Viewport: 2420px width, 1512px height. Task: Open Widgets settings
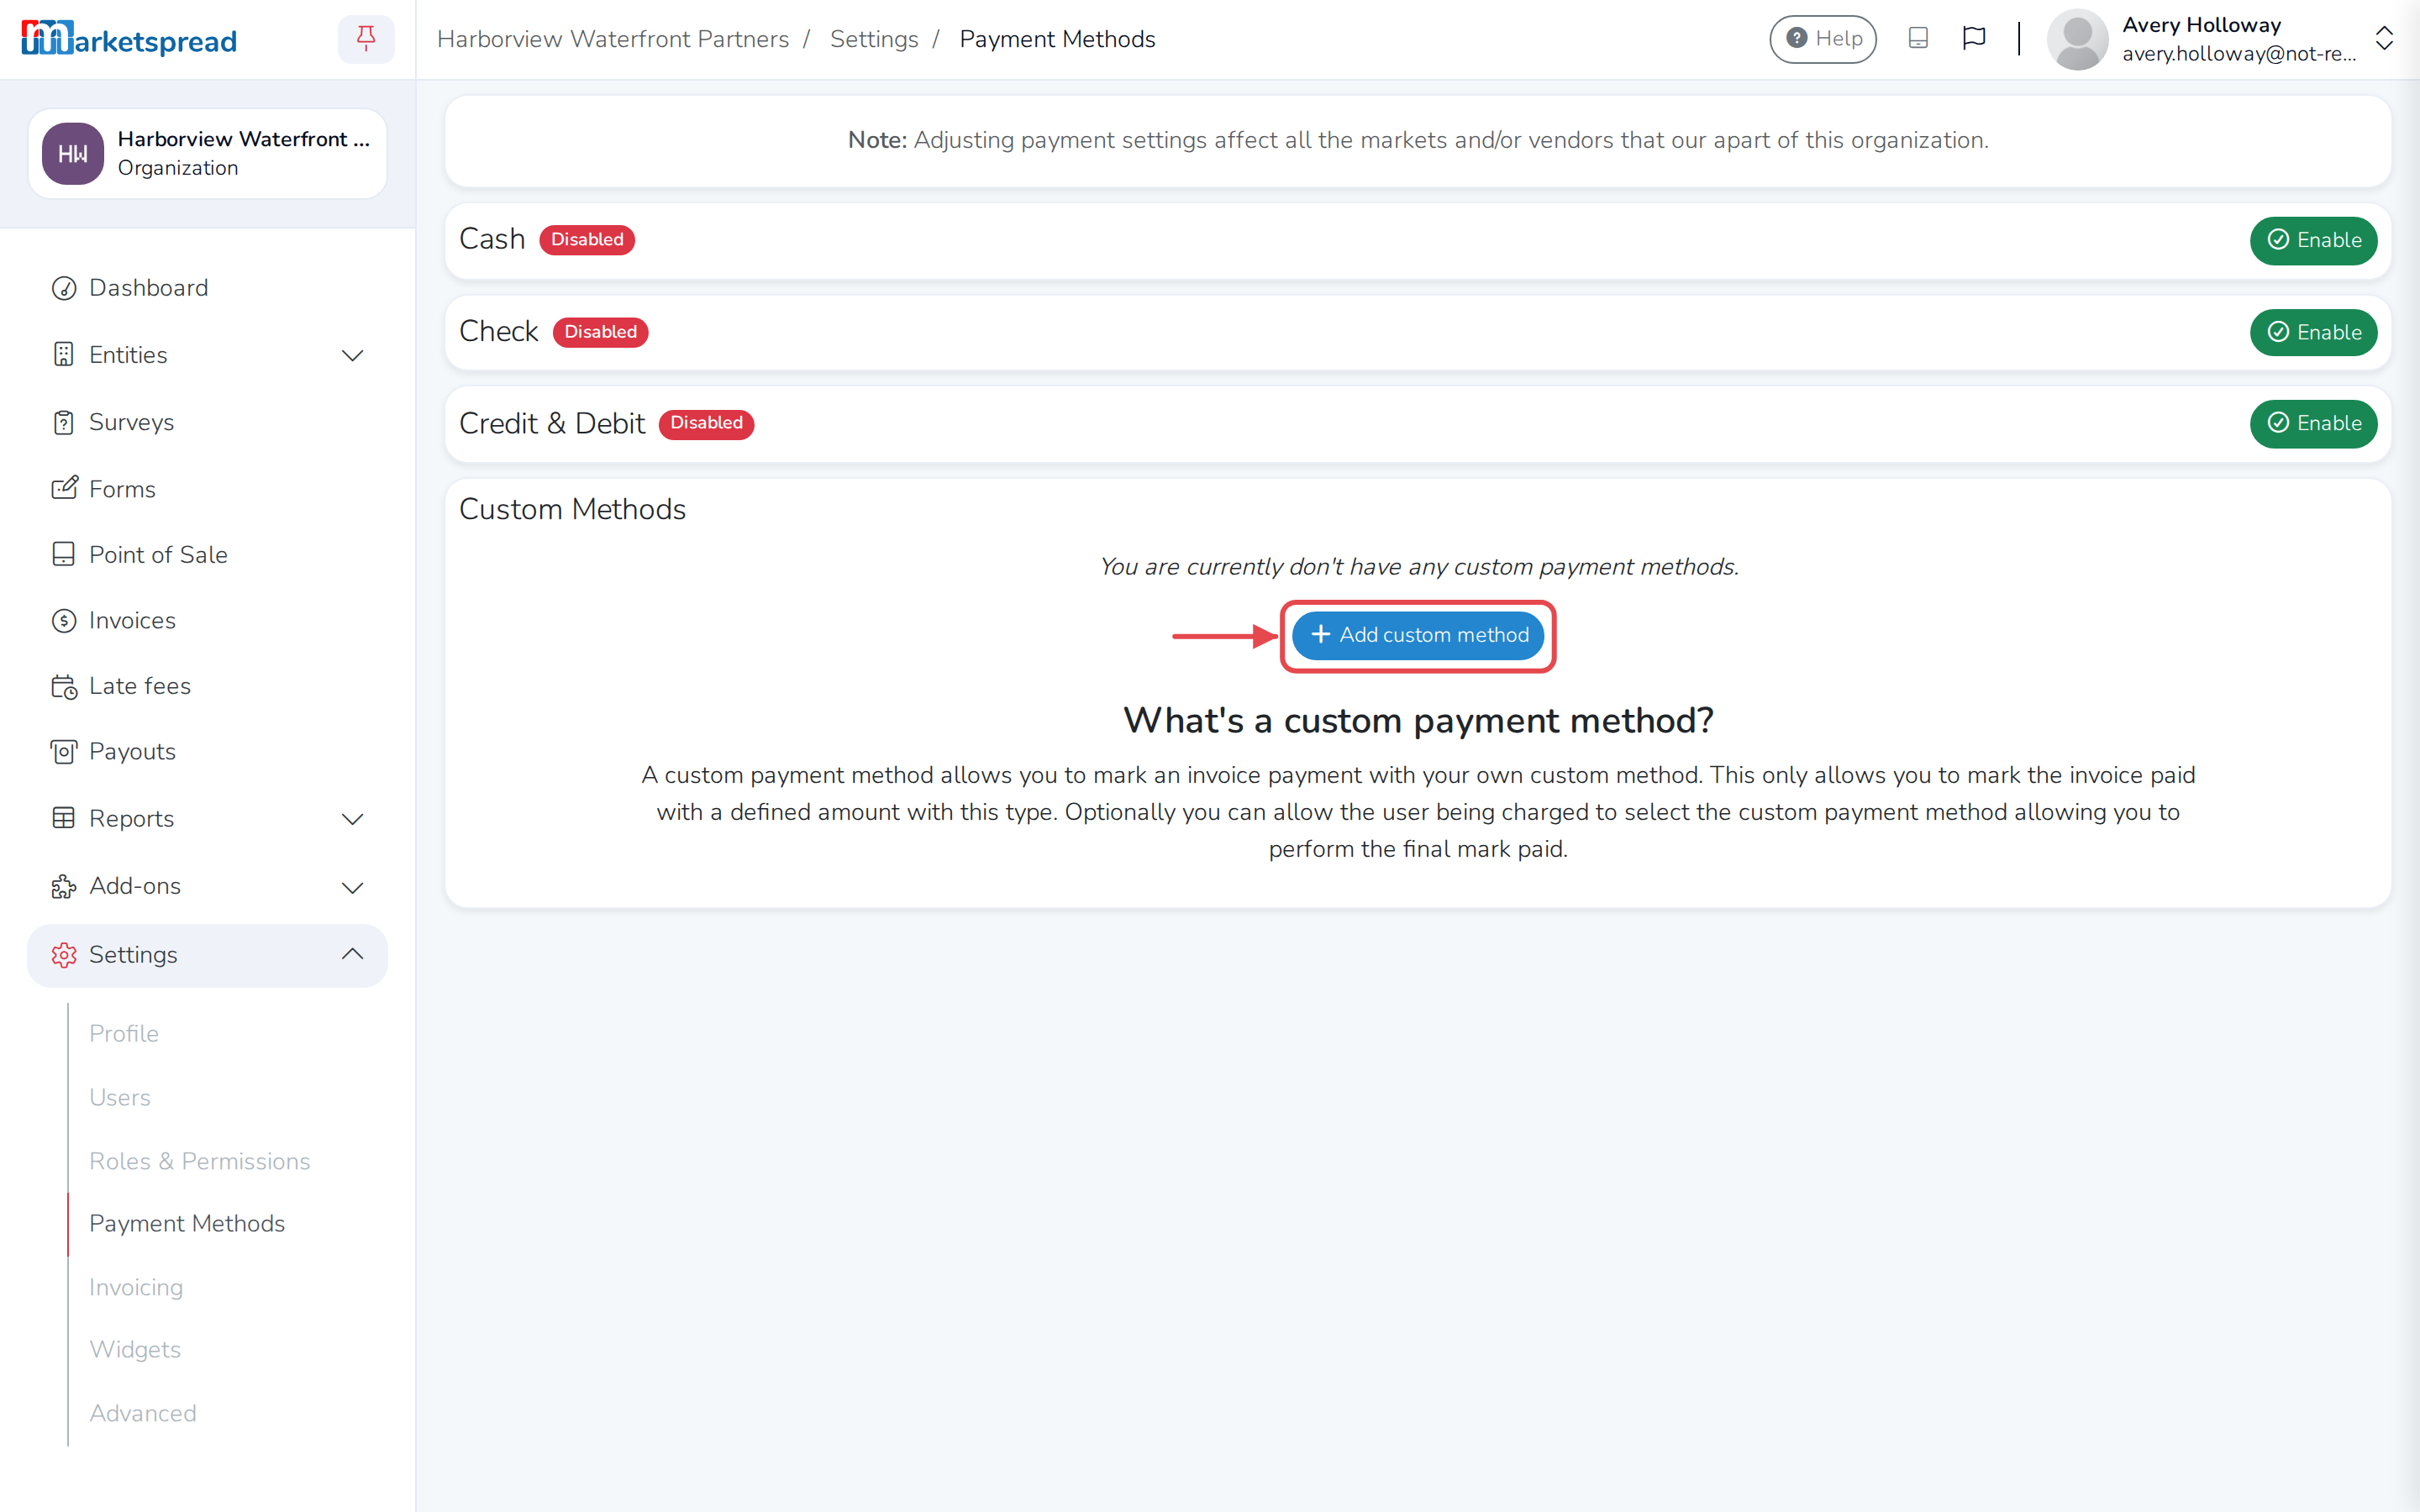point(135,1350)
